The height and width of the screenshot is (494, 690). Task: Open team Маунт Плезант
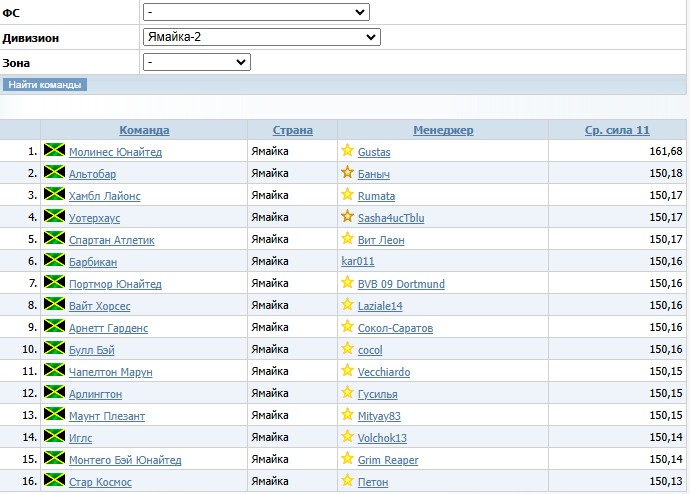pyautogui.click(x=107, y=416)
